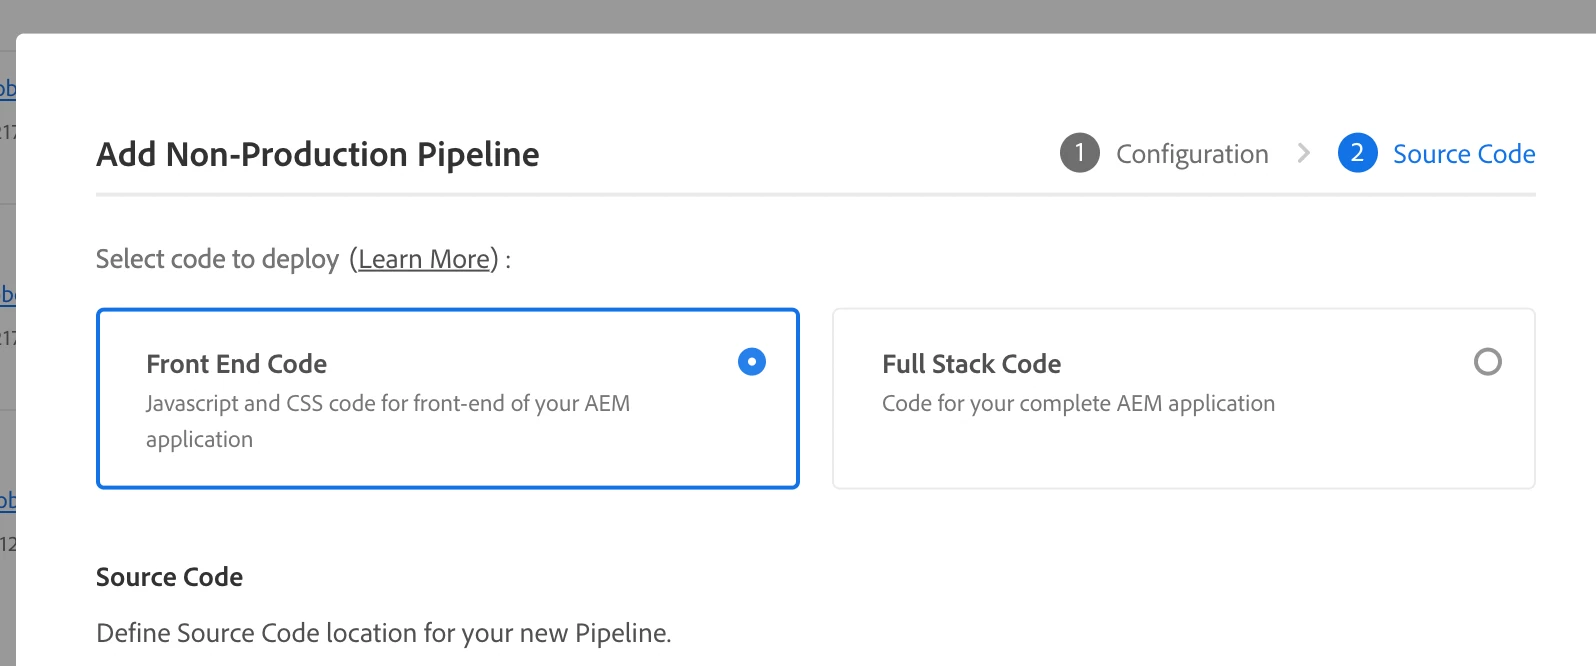Click the dimmed backdrop above the dialog
1596x666 pixels.
tap(798, 15)
